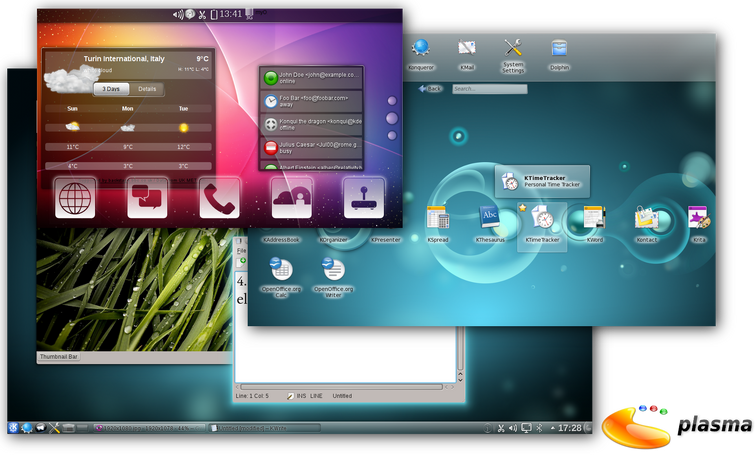The width and height of the screenshot is (755, 455).
Task: Select John Doe online contact
Action: pyautogui.click(x=312, y=78)
